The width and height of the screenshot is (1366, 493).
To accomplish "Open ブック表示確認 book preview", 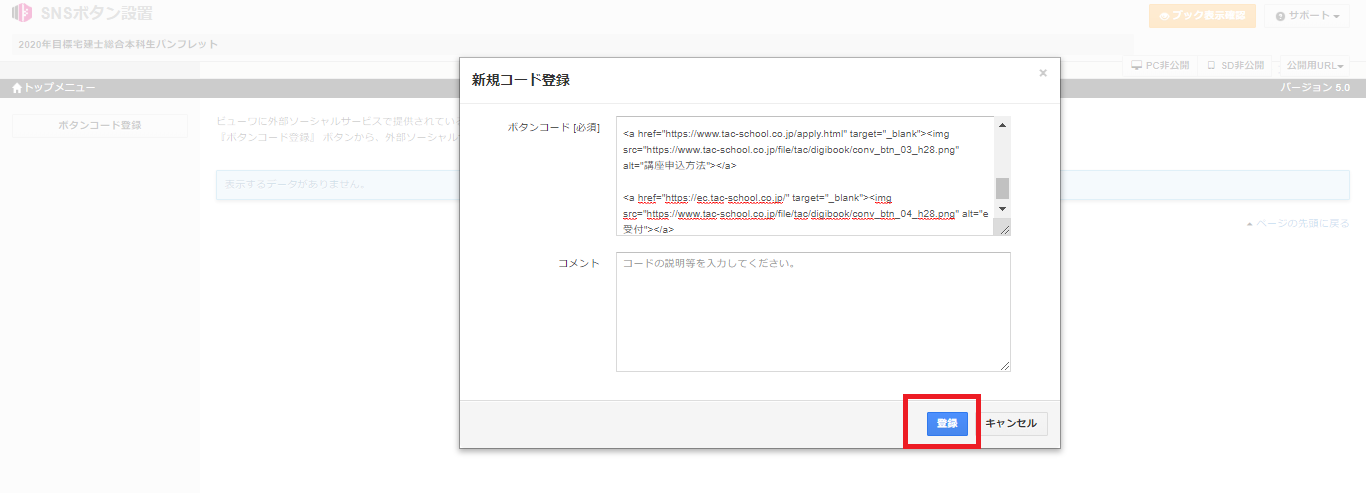I will [1202, 16].
